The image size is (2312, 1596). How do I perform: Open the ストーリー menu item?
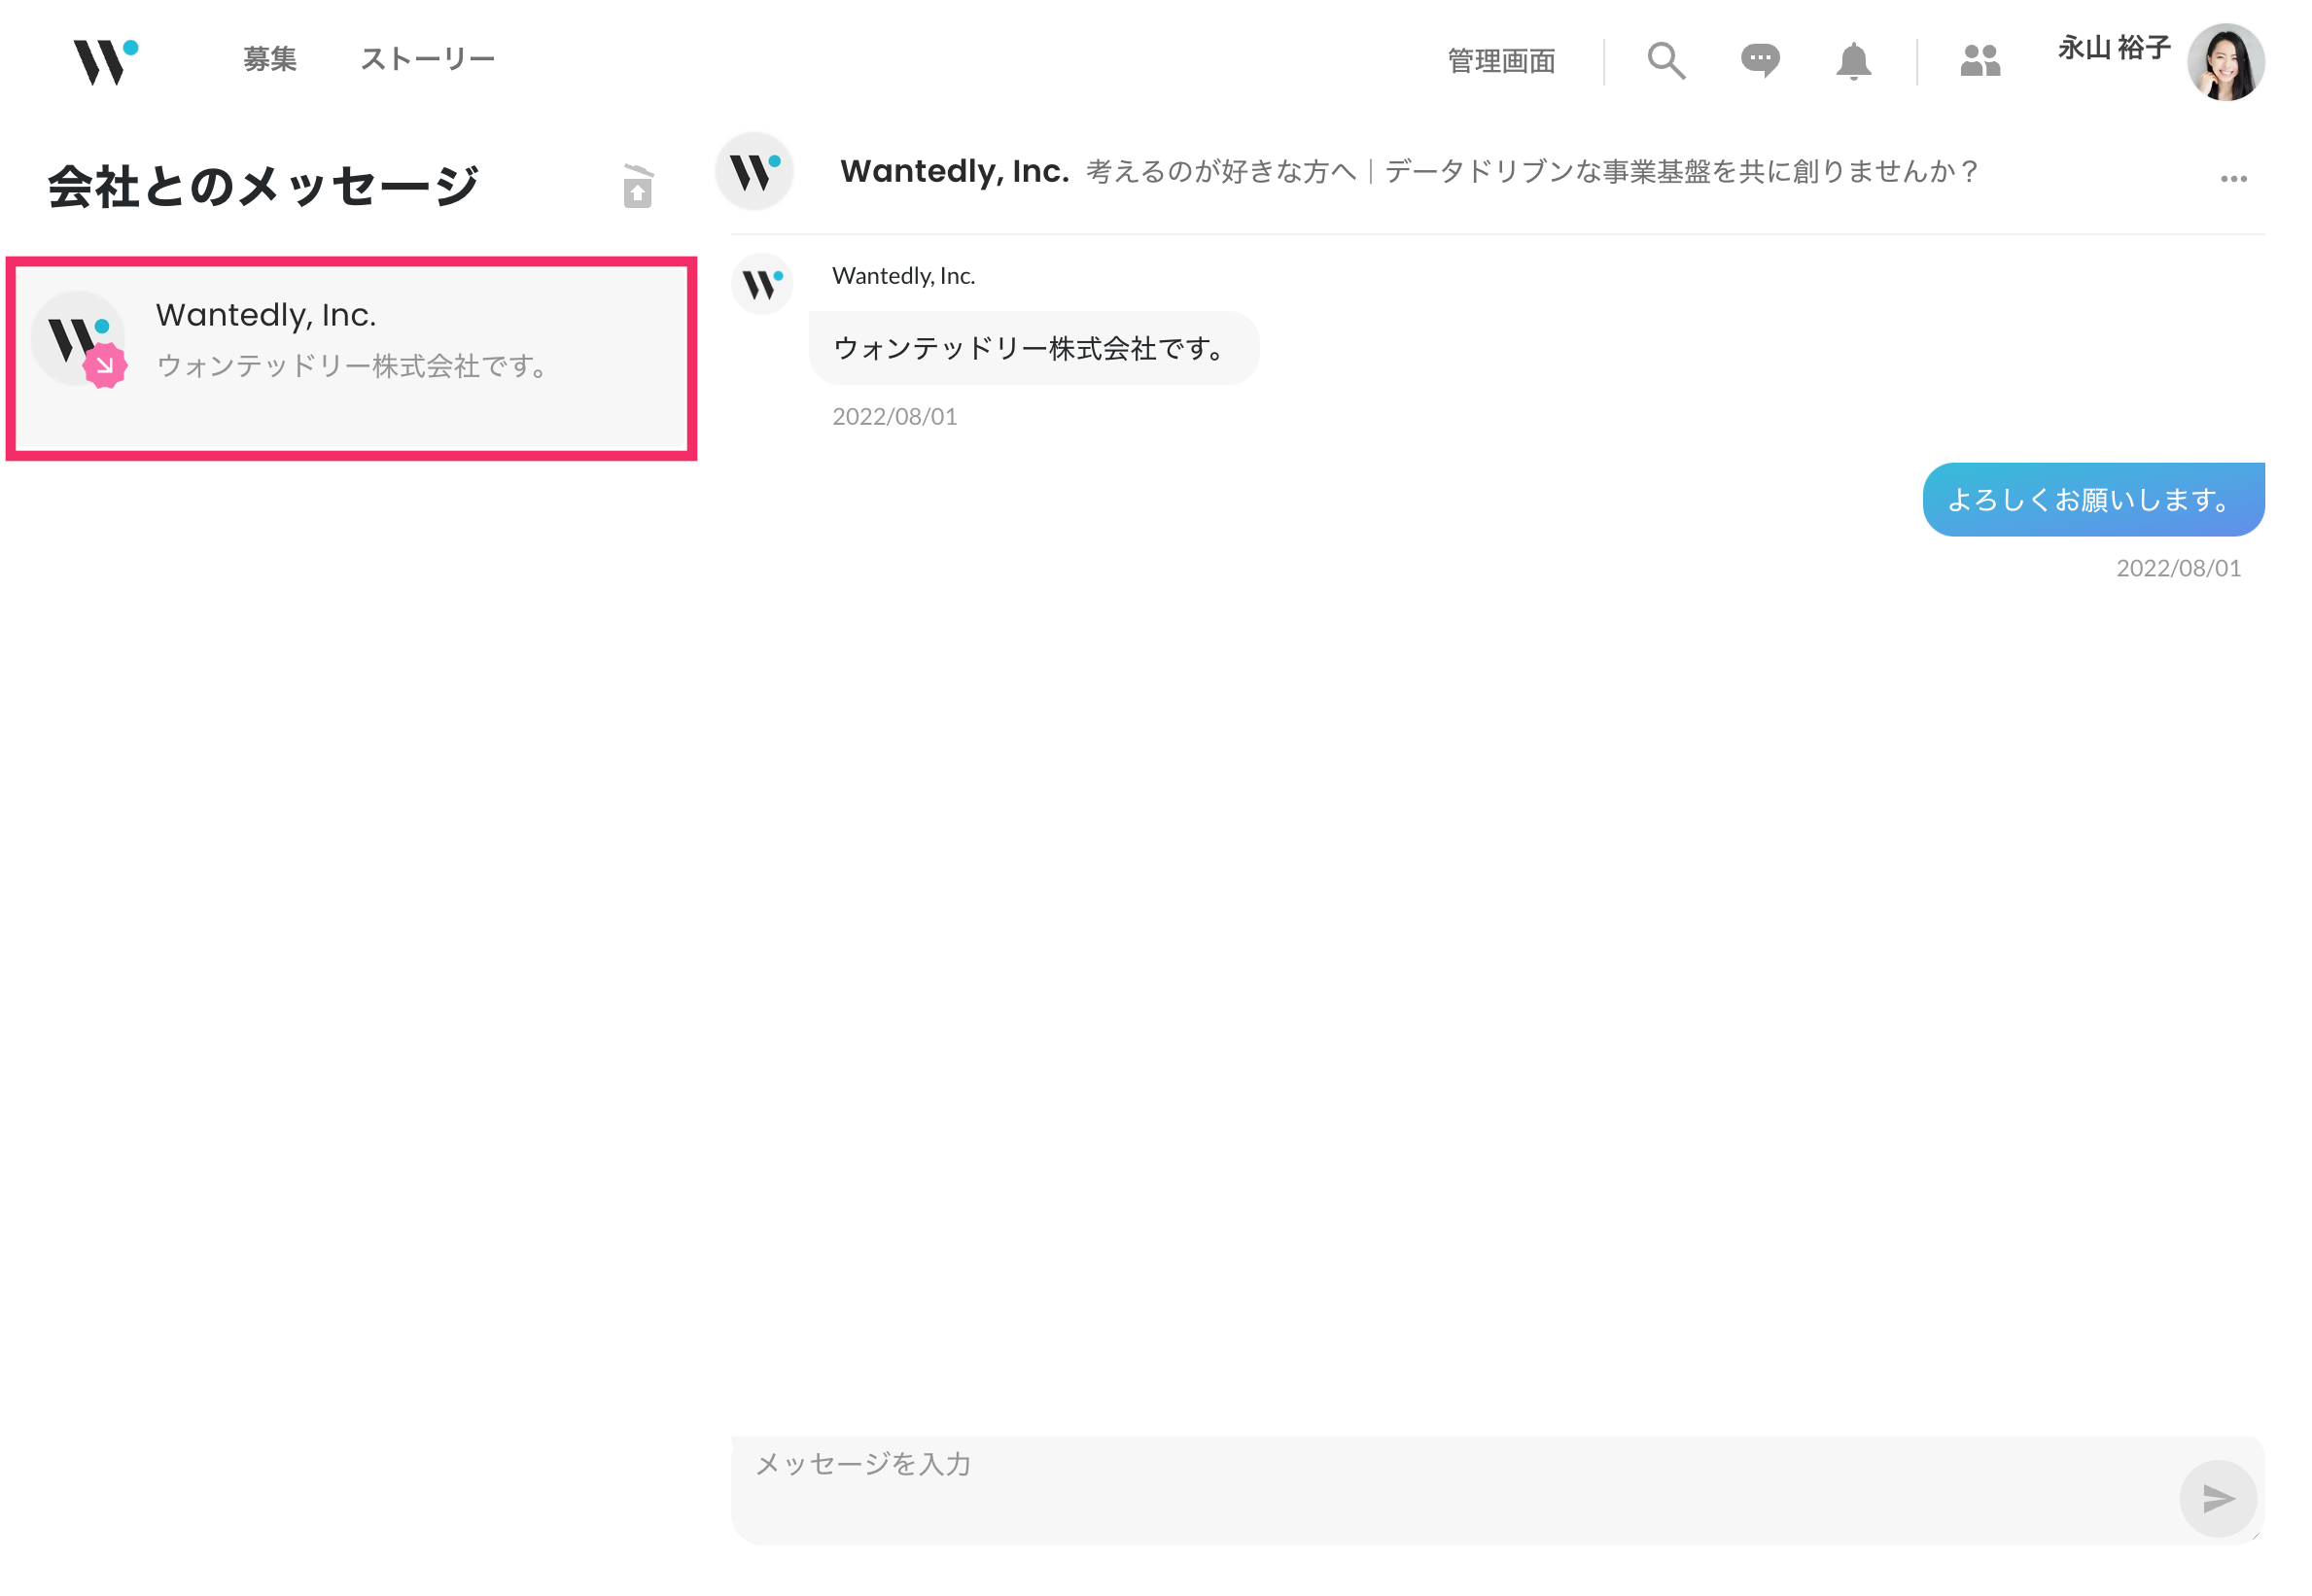428,59
